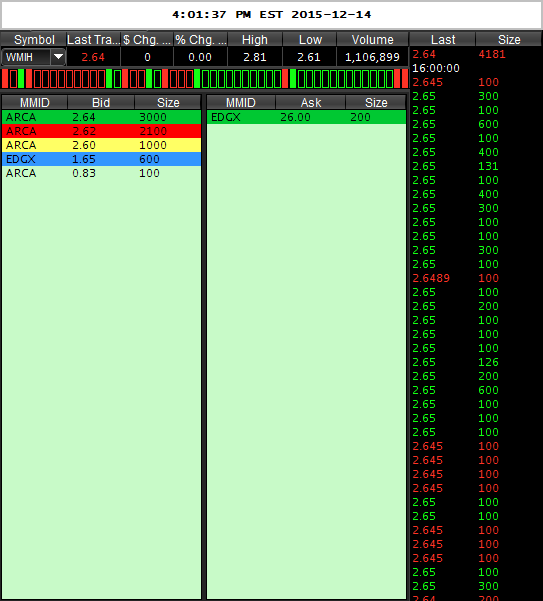Click the Size header of the ask table
The height and width of the screenshot is (601, 543).
(376, 102)
